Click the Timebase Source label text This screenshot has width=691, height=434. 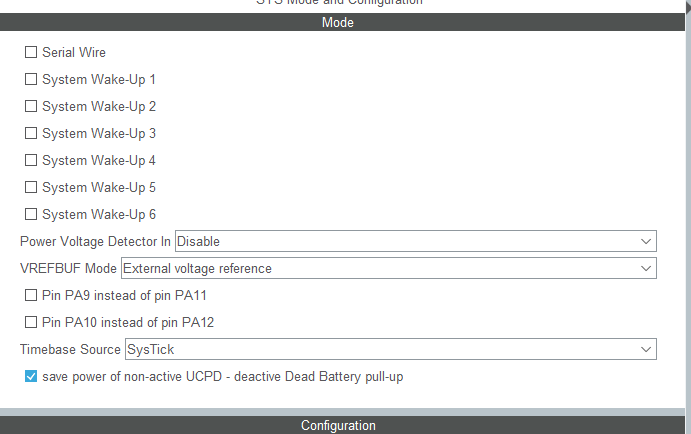[x=71, y=350]
